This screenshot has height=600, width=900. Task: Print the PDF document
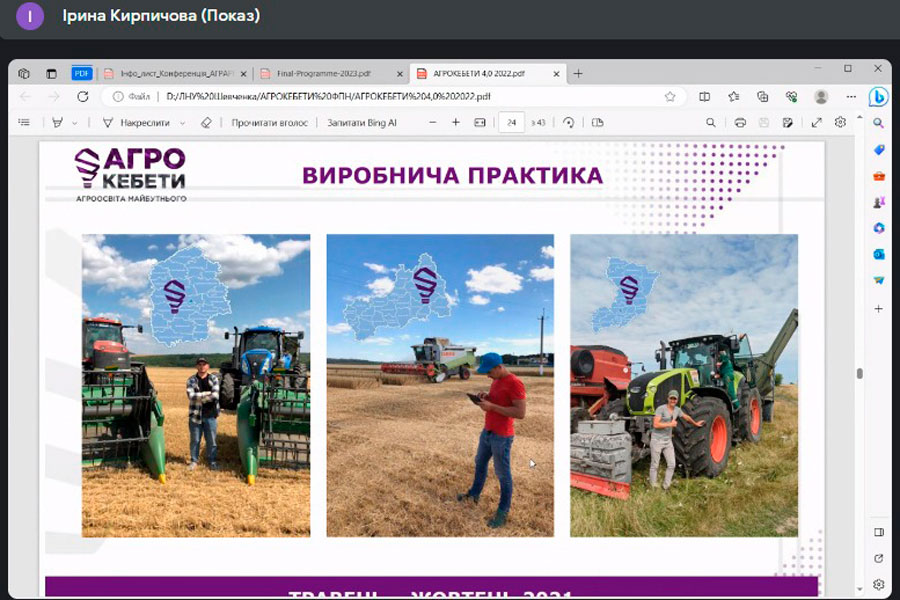point(740,122)
